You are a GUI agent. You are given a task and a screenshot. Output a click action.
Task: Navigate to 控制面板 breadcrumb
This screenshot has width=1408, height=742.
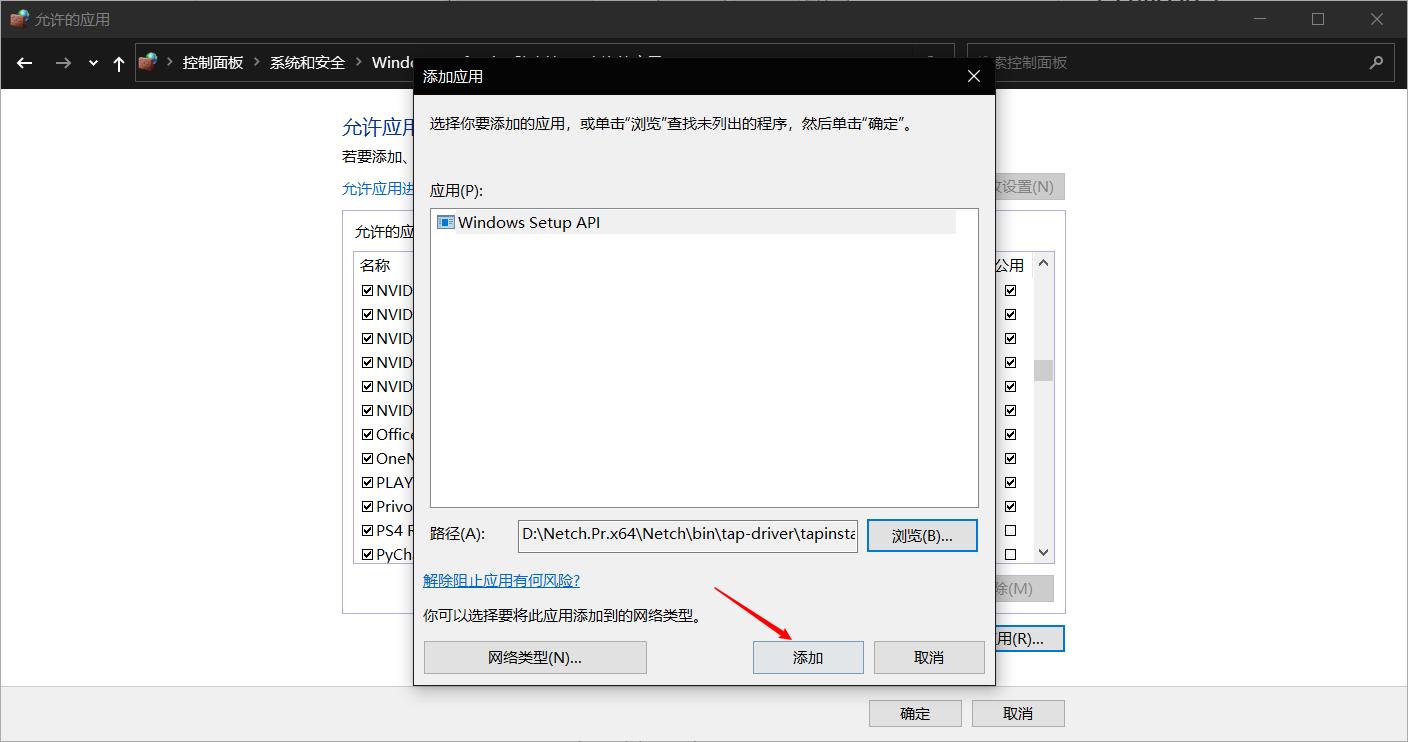212,62
